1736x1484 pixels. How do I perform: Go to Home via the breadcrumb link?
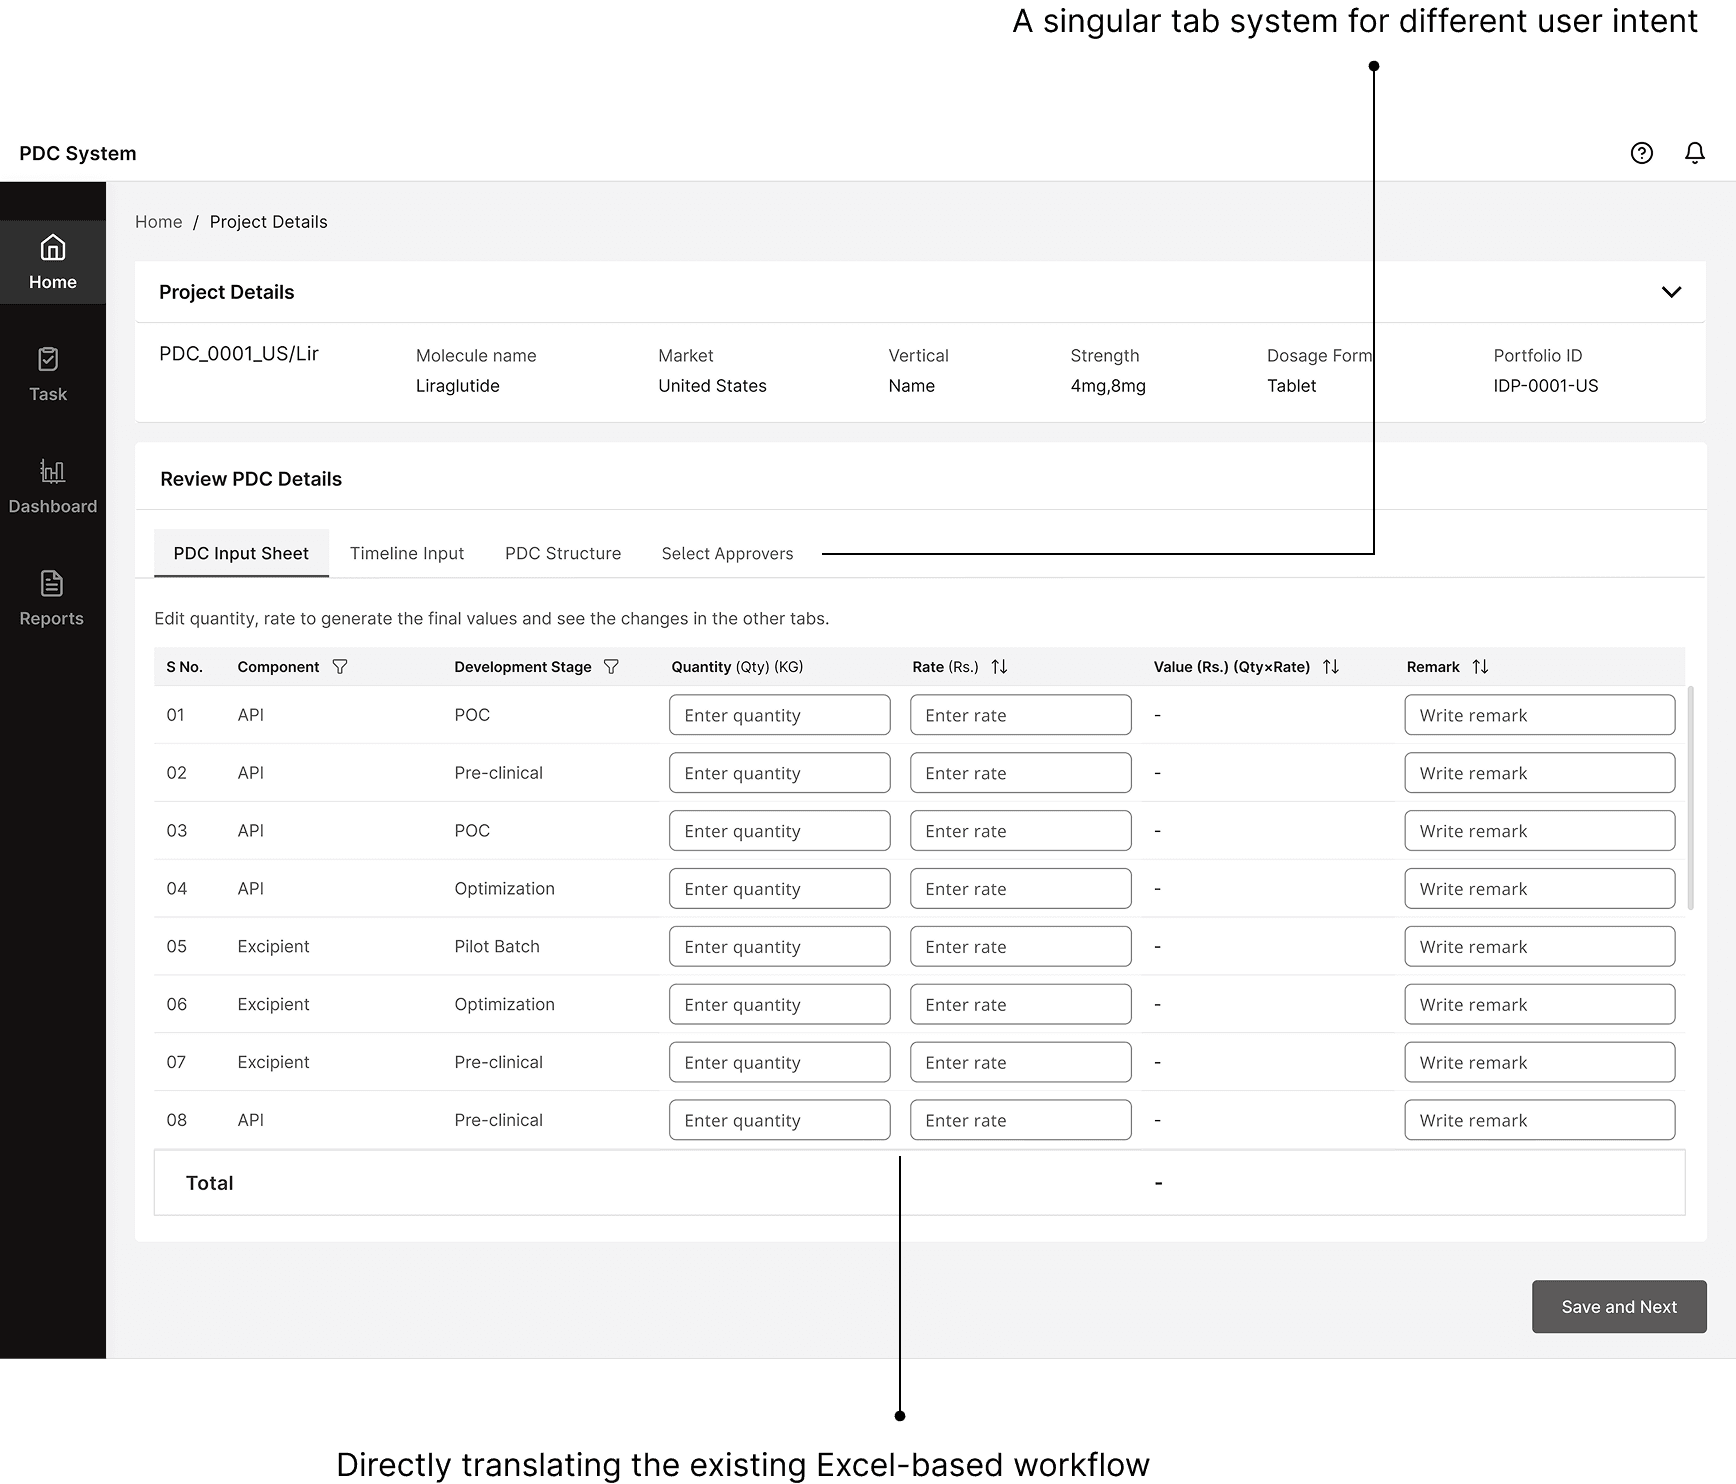[159, 222]
